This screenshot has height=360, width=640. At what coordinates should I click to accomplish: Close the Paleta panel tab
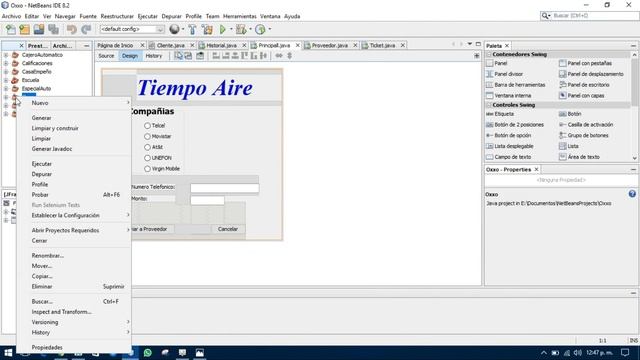[507, 46]
